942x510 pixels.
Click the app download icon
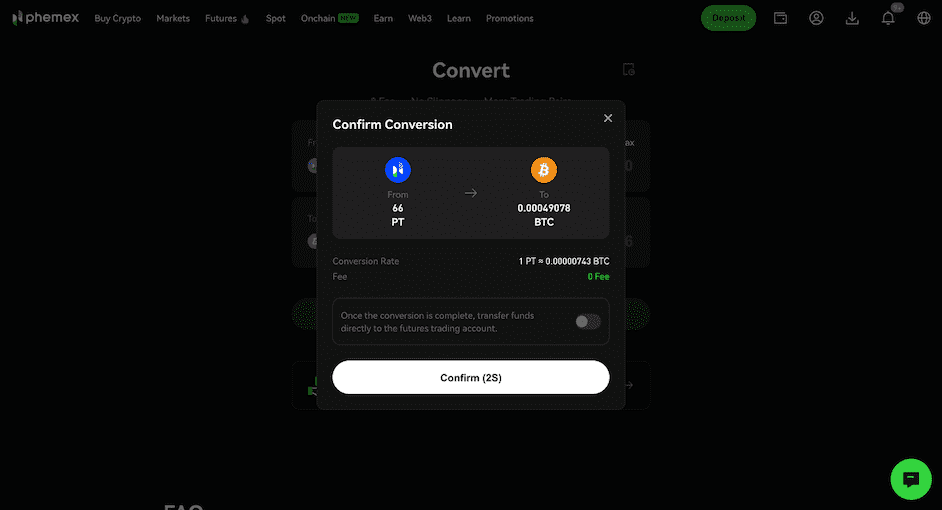click(x=852, y=18)
